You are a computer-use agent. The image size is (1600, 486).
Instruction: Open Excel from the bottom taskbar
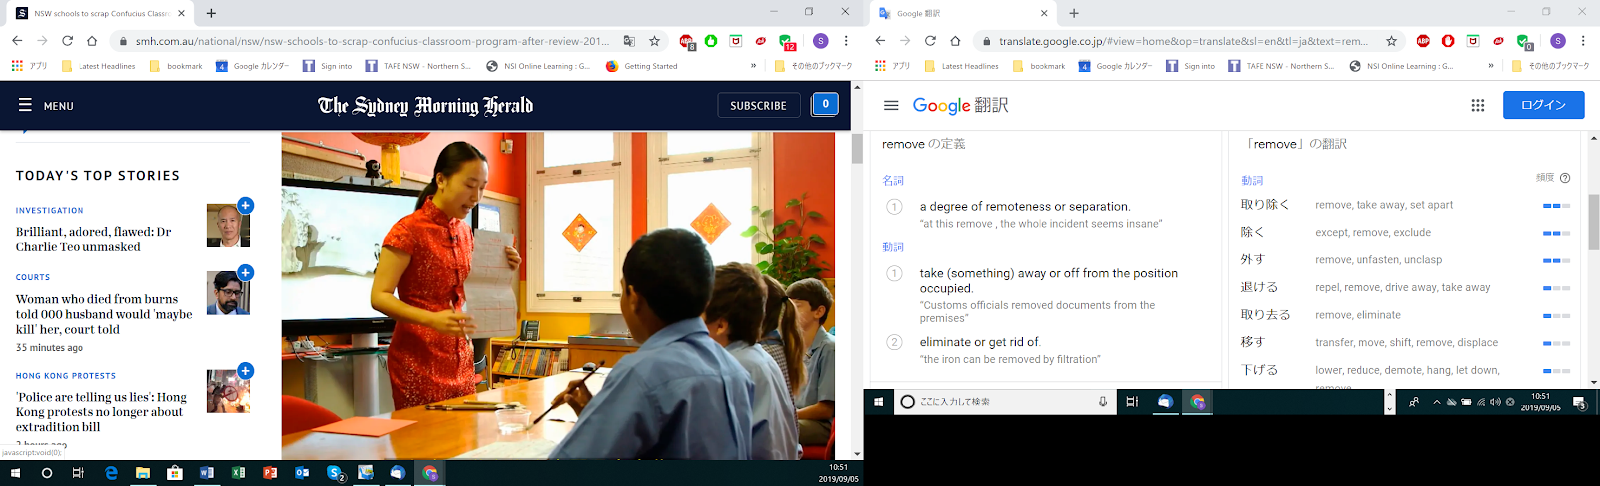coord(238,473)
